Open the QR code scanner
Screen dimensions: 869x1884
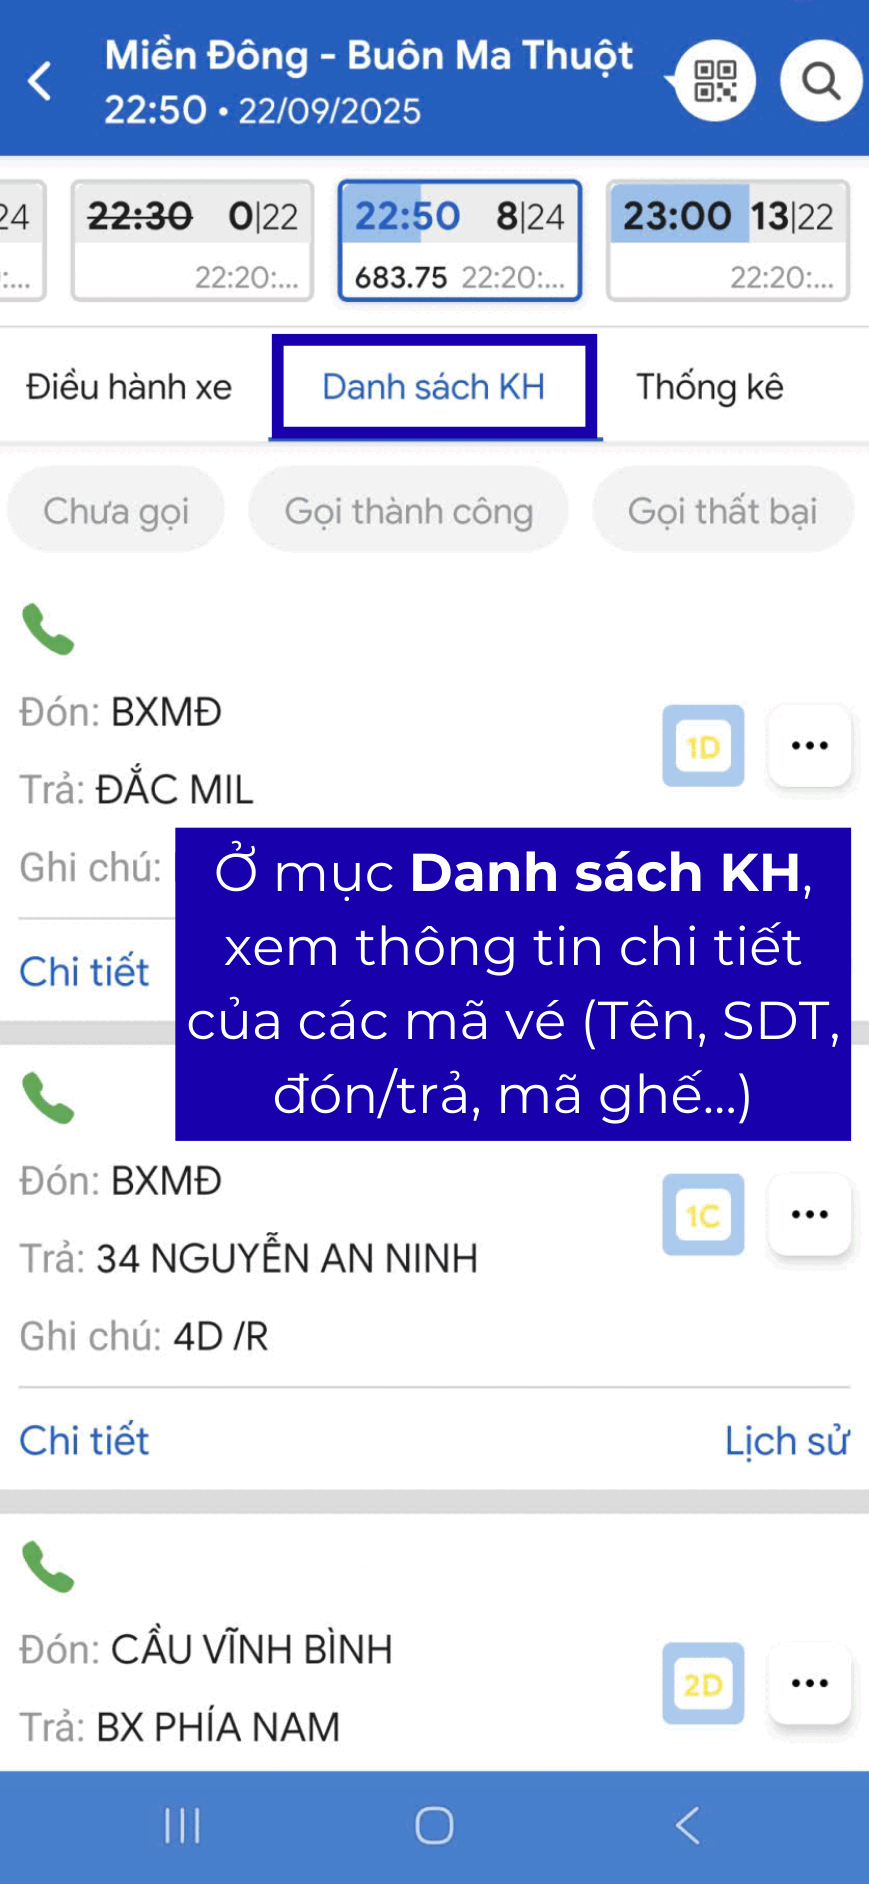tap(714, 81)
